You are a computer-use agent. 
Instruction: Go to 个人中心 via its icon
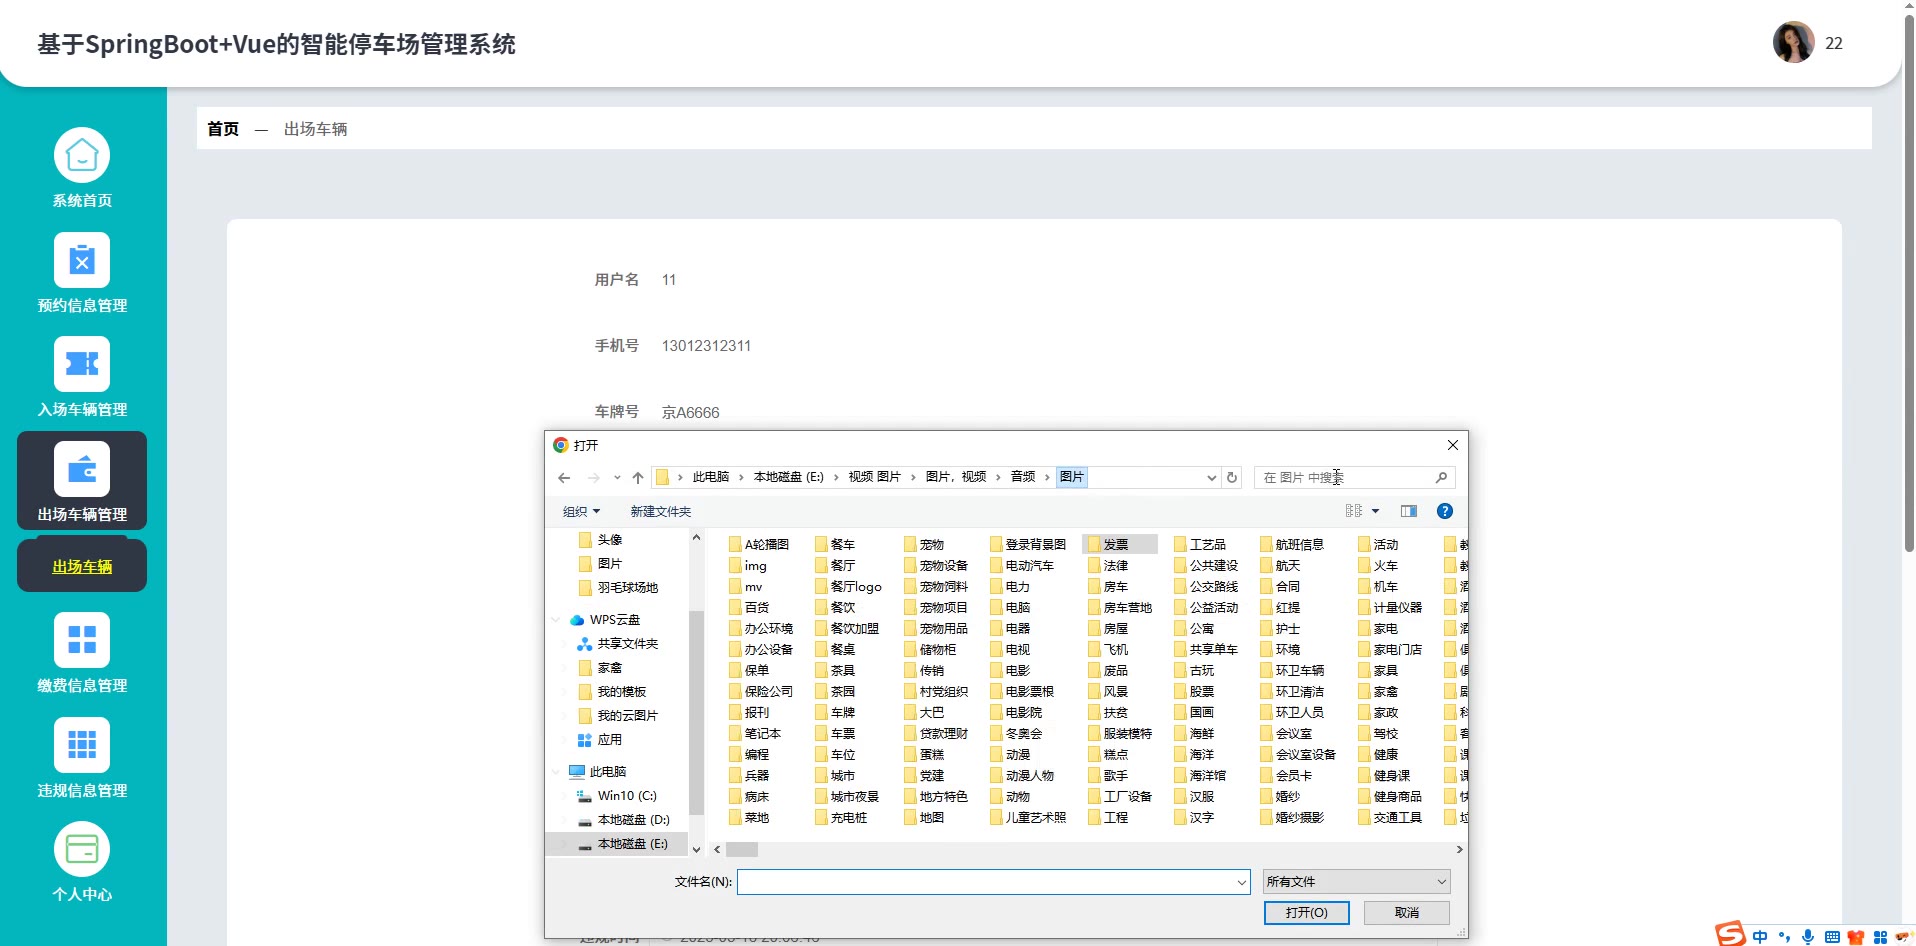[81, 850]
